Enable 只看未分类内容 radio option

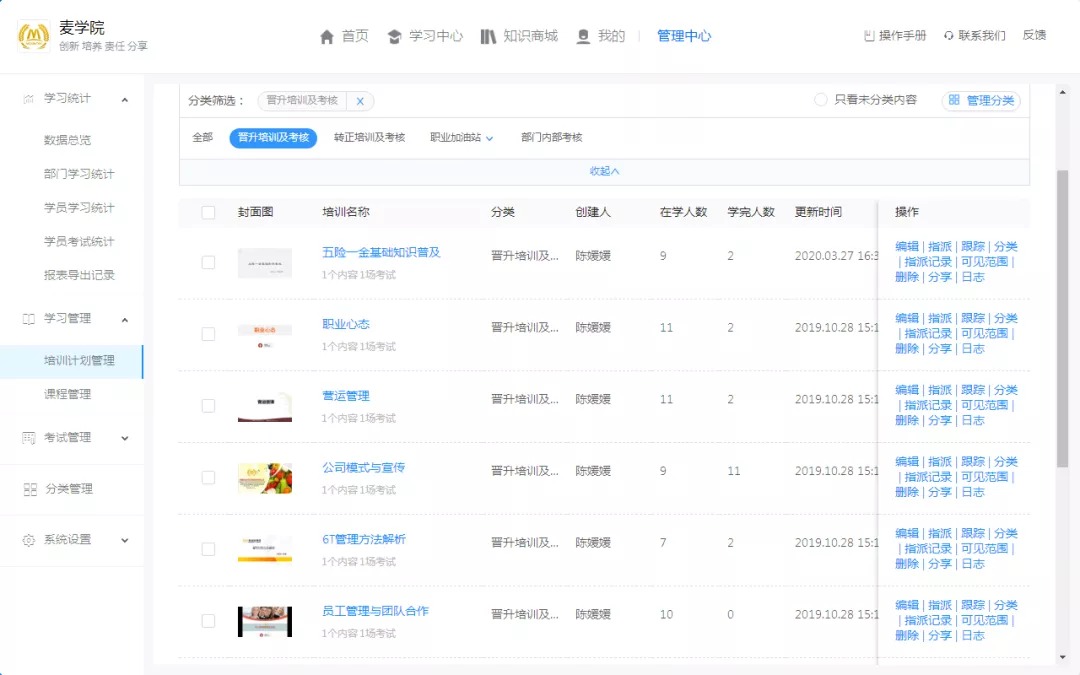click(x=821, y=100)
